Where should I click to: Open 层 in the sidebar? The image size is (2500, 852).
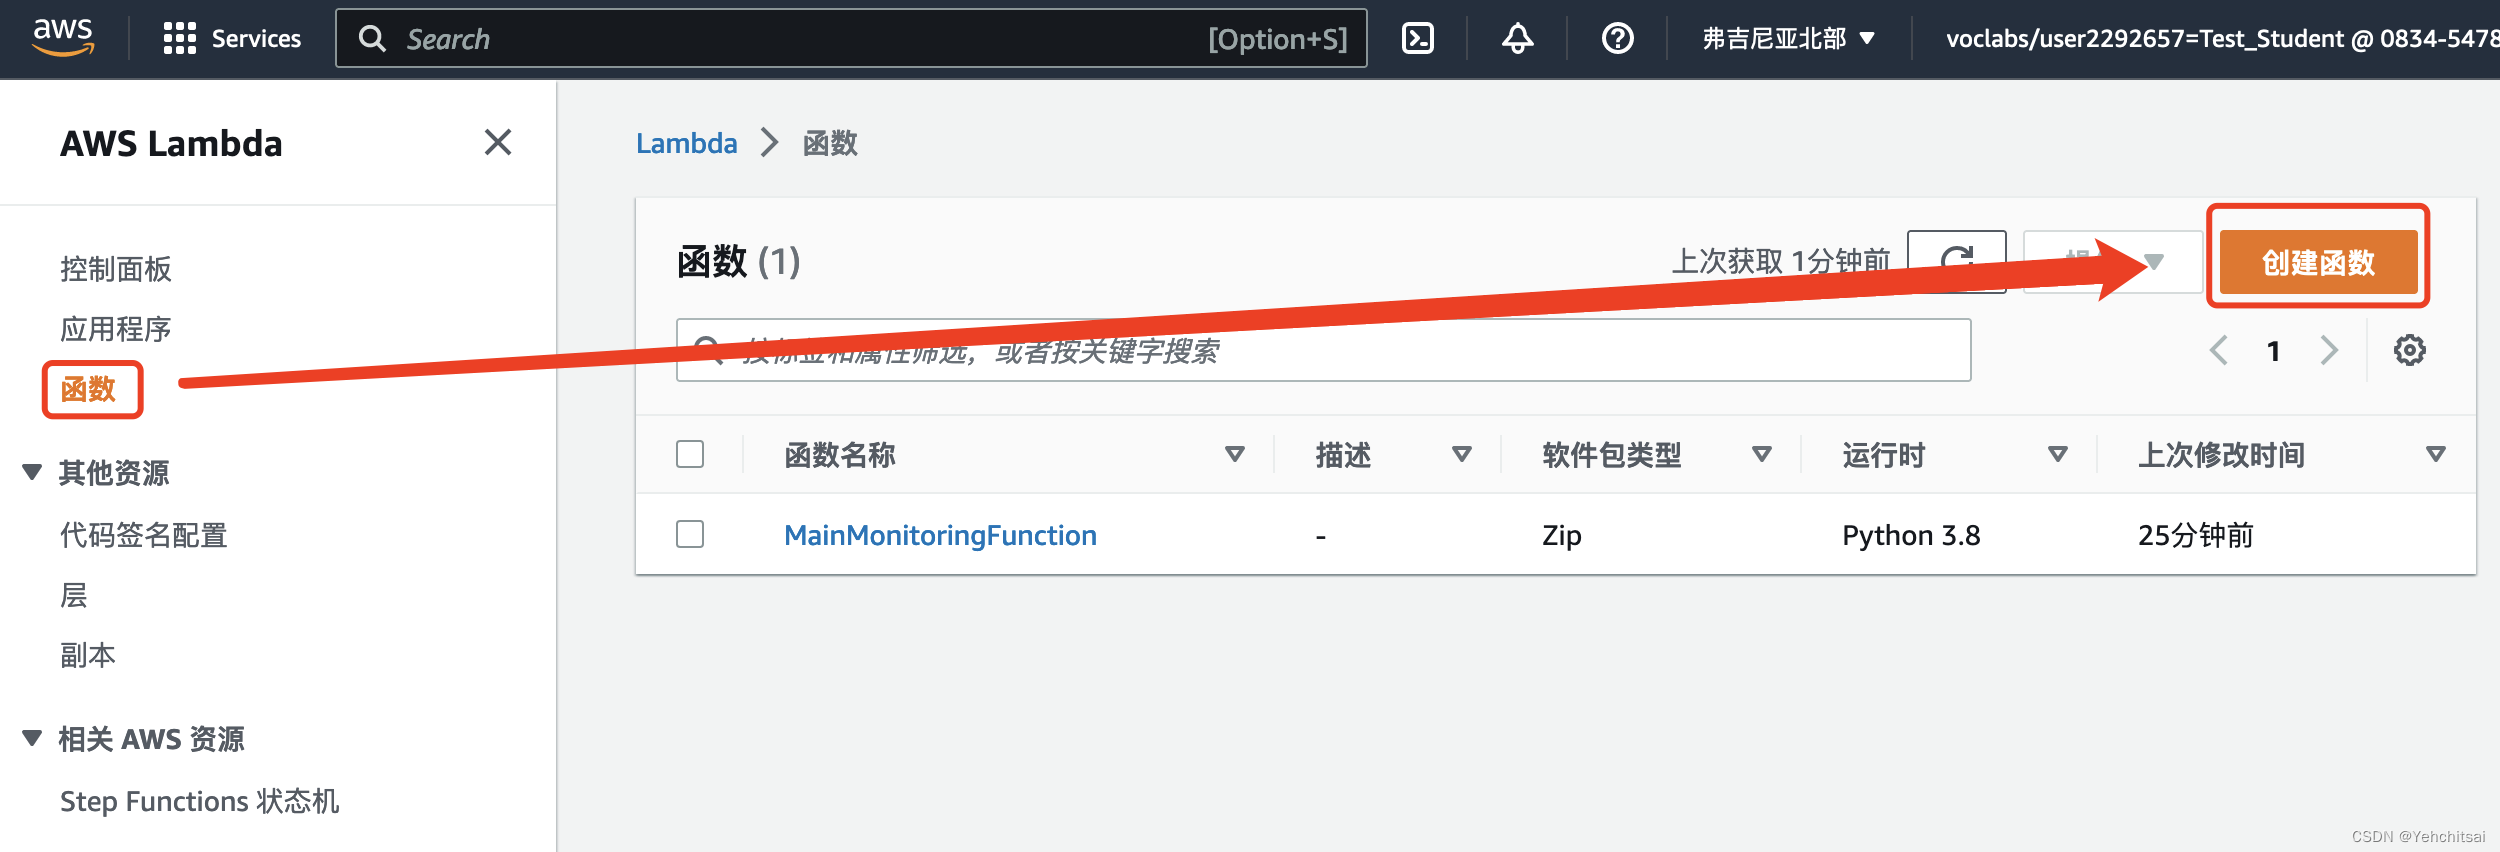(74, 595)
